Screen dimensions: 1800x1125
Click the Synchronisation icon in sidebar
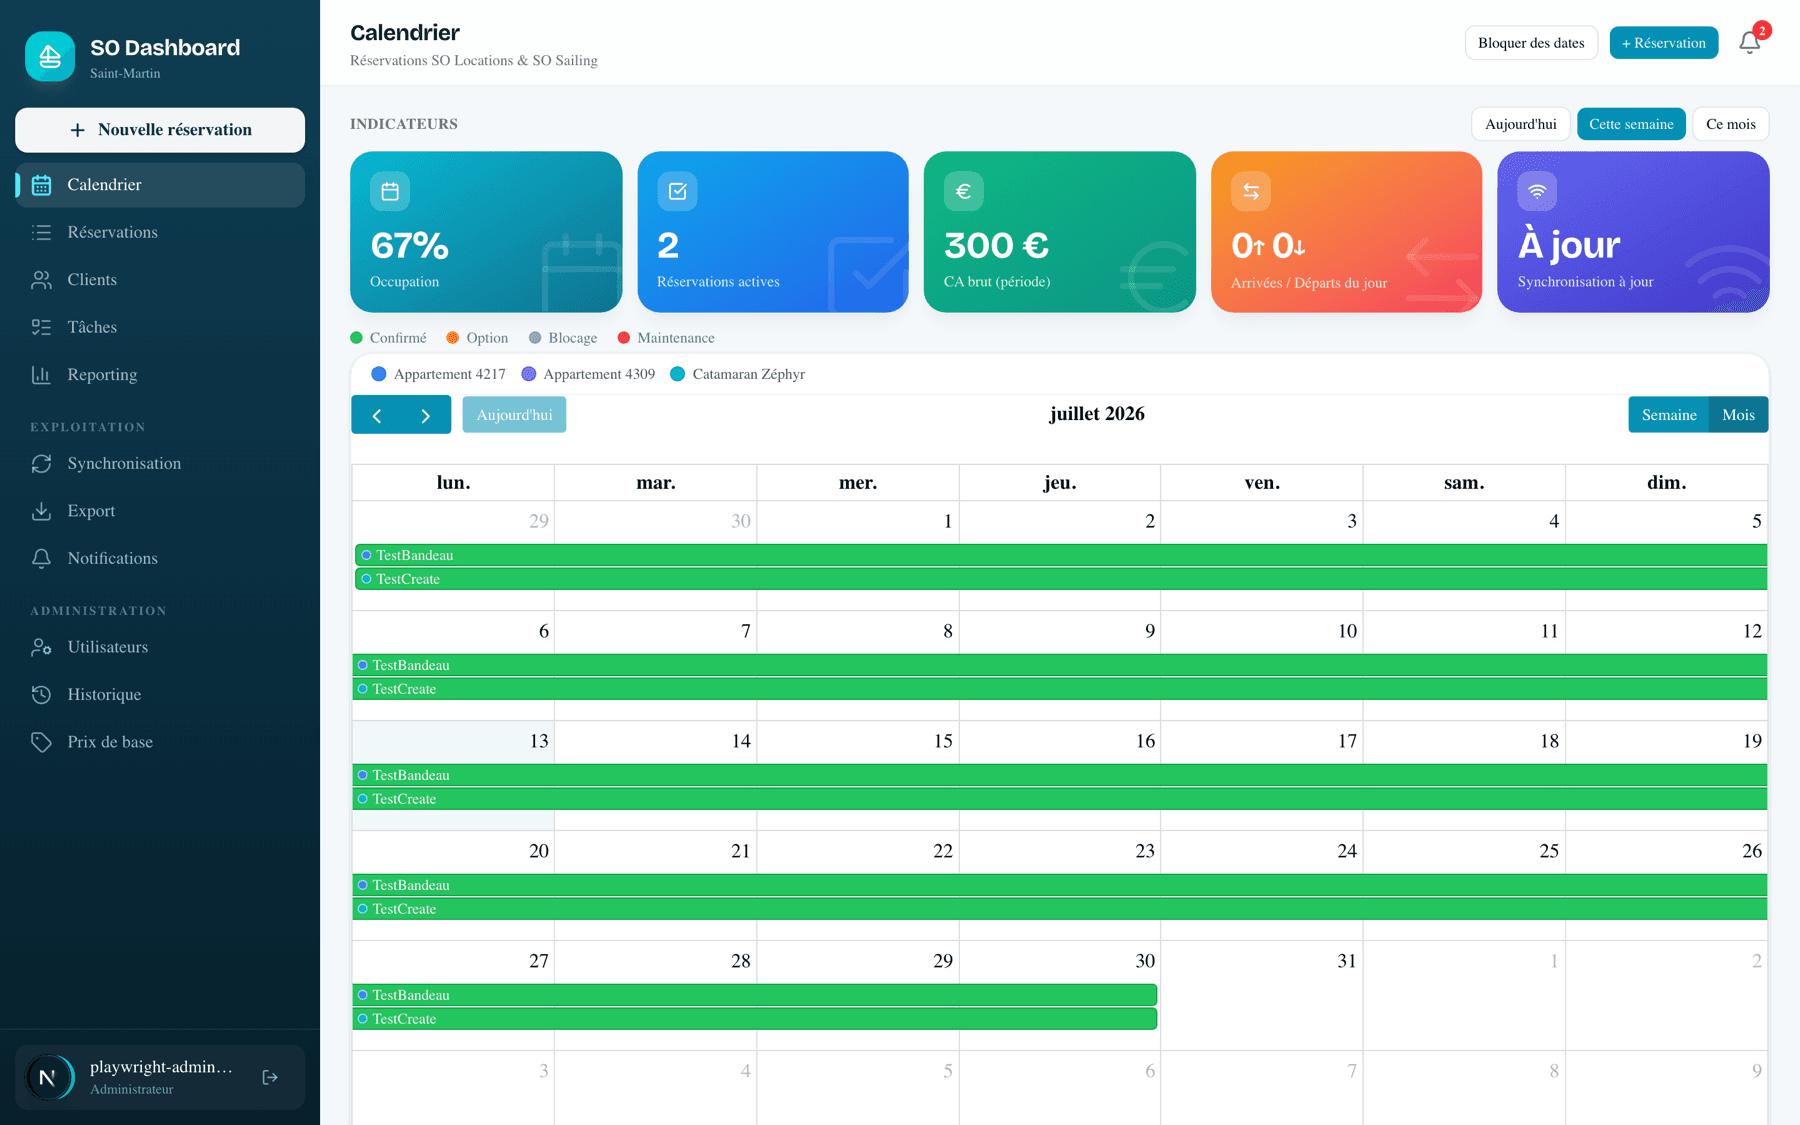tap(41, 463)
